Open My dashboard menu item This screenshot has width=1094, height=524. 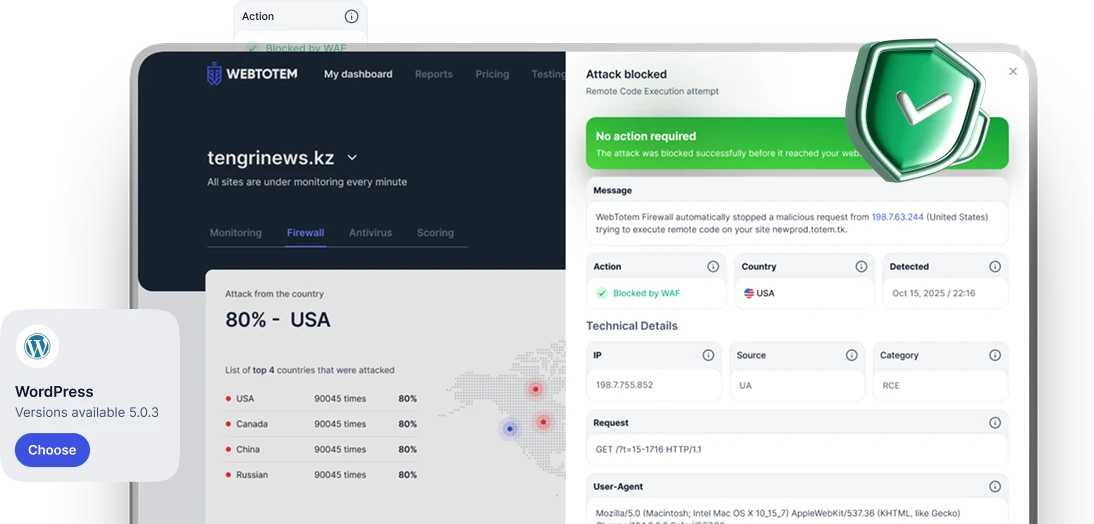358,74
